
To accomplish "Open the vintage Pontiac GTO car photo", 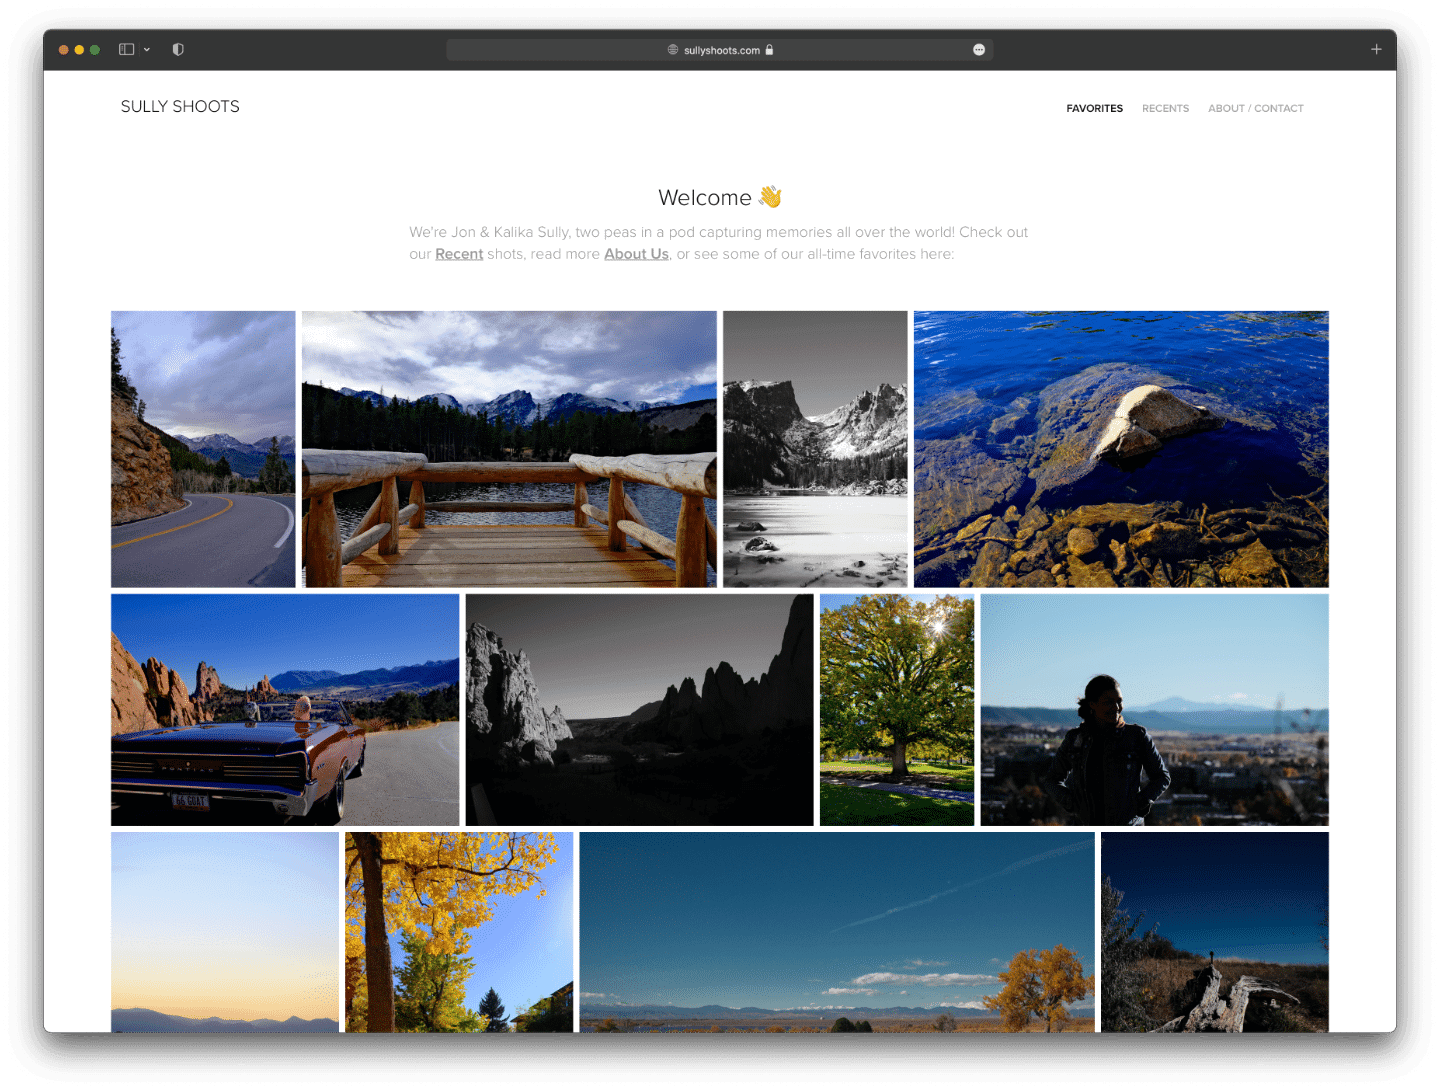I will 285,710.
